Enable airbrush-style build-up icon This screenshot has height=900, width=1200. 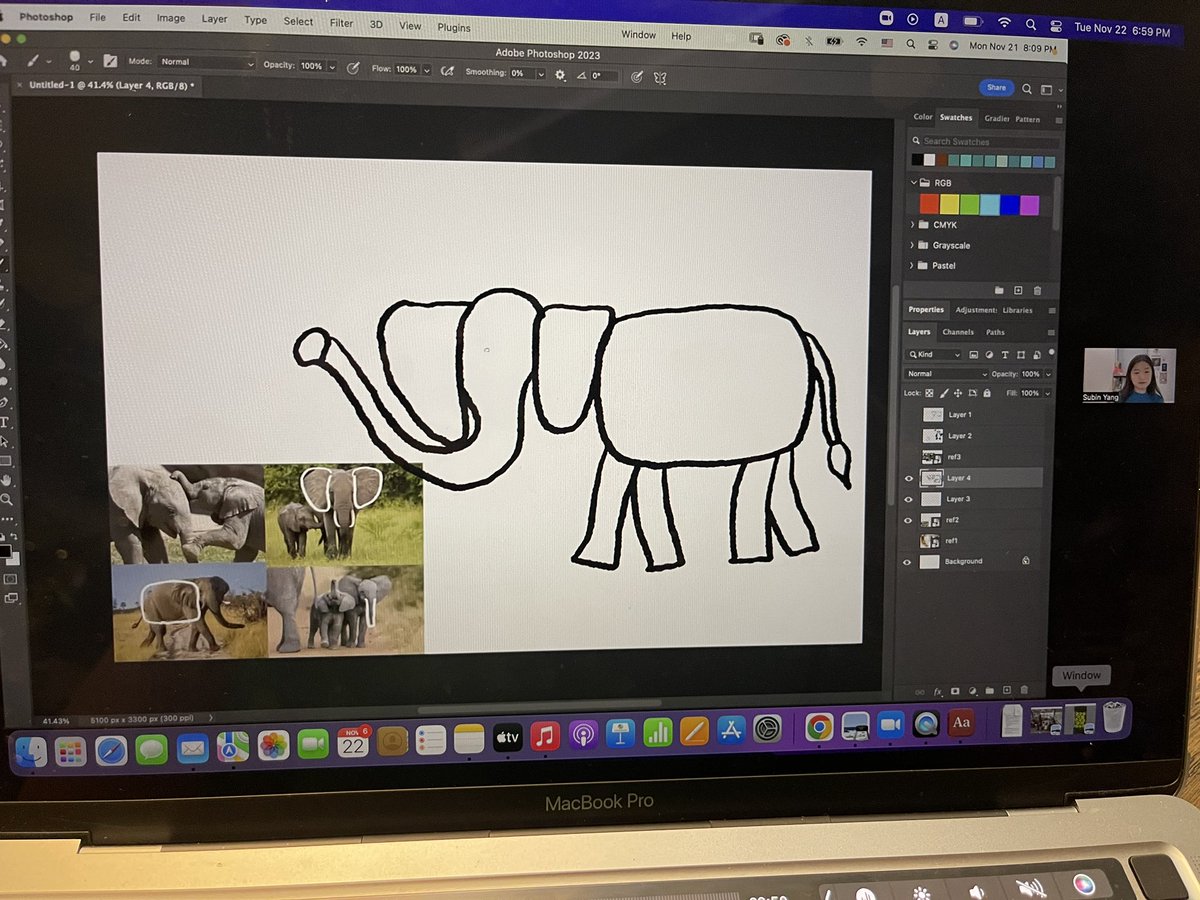[x=447, y=71]
